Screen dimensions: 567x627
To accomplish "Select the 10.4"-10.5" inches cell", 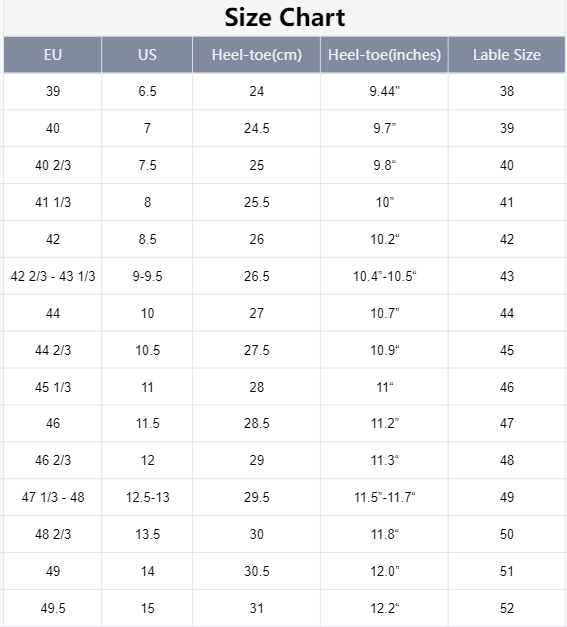I will [384, 276].
